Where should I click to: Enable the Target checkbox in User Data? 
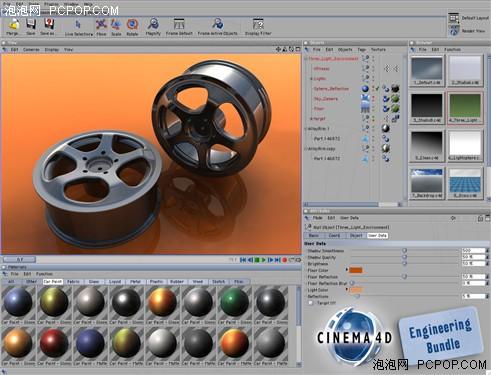pyautogui.click(x=311, y=303)
